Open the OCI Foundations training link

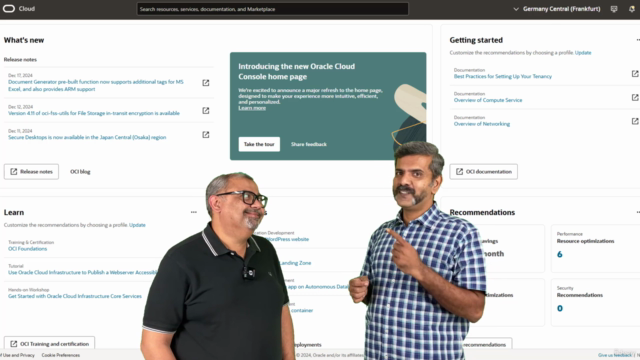[x=27, y=249]
